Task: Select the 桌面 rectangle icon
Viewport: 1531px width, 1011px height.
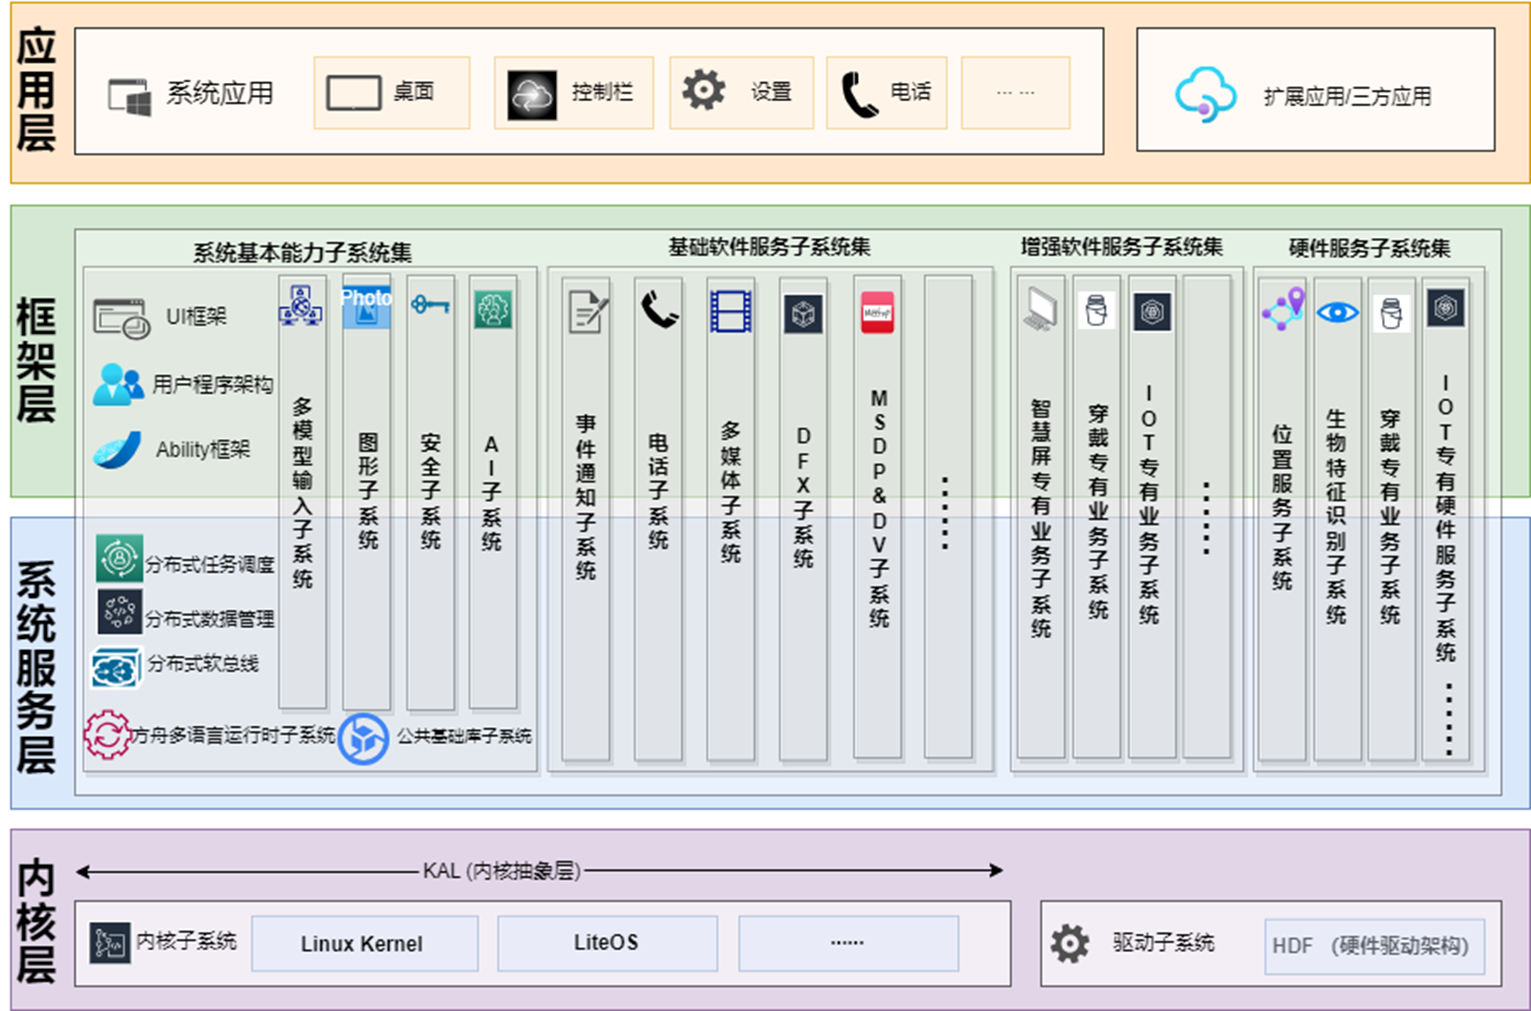Action: click(354, 93)
